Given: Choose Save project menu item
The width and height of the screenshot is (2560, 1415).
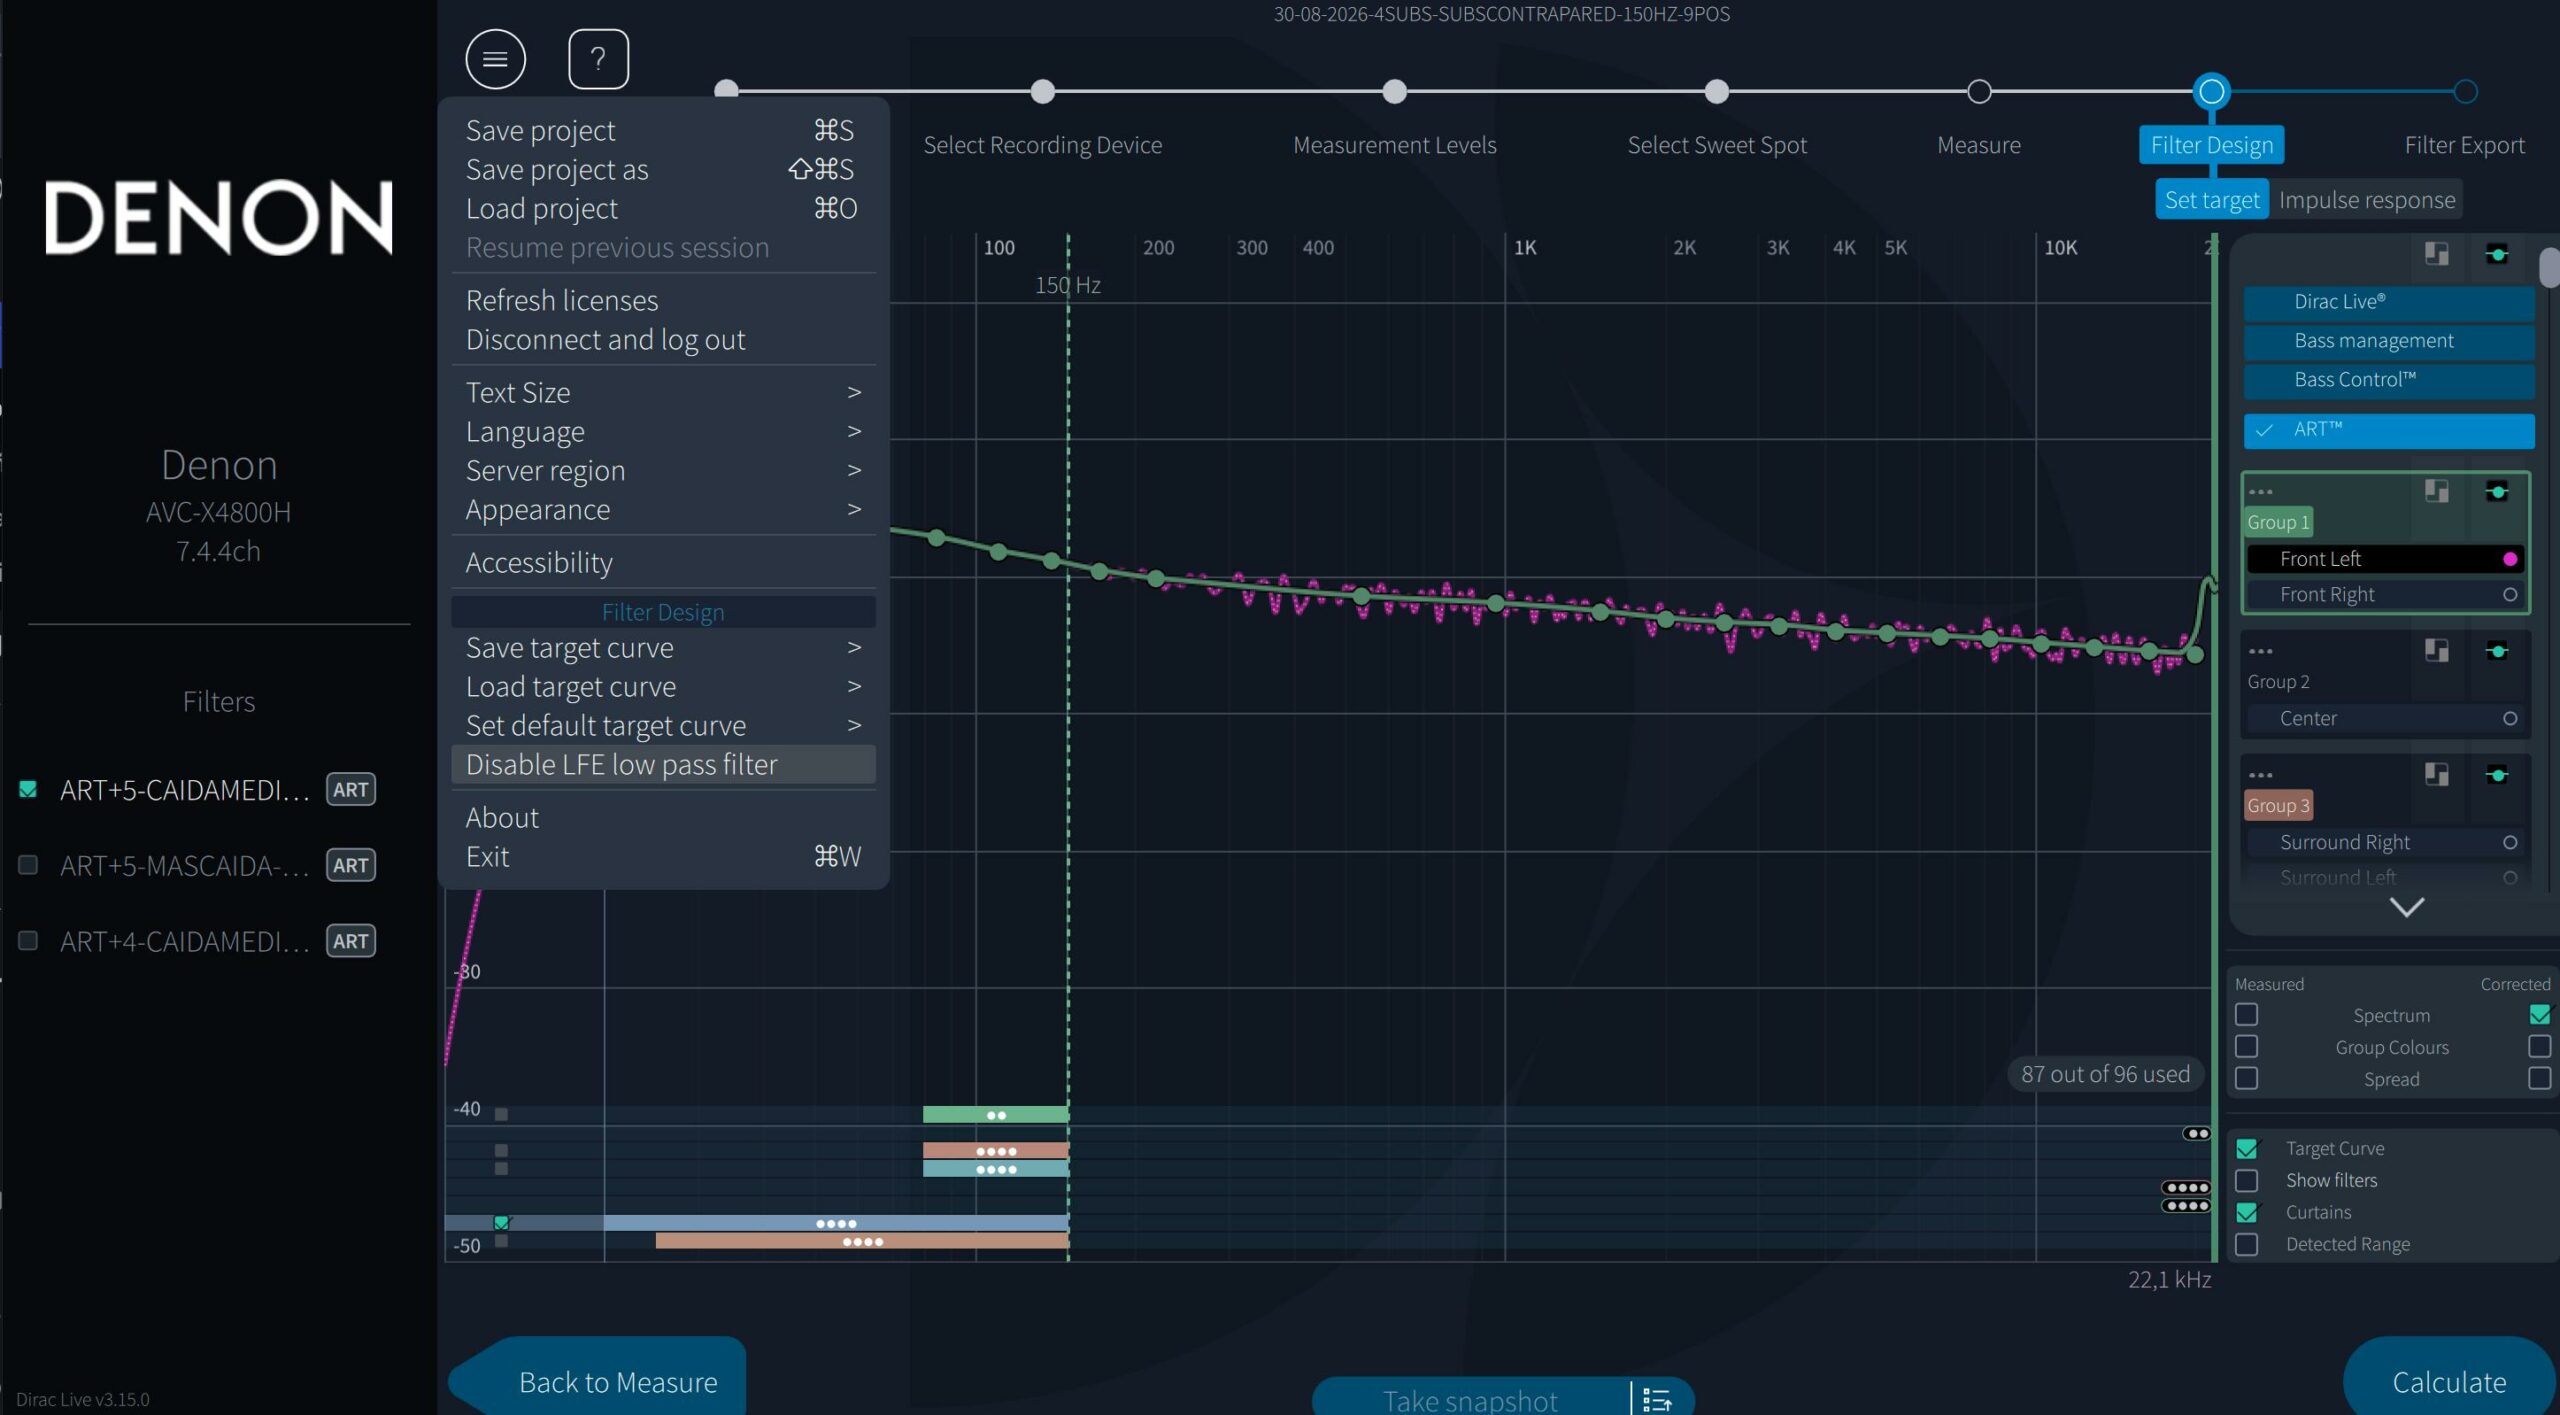Looking at the screenshot, I should 663,130.
